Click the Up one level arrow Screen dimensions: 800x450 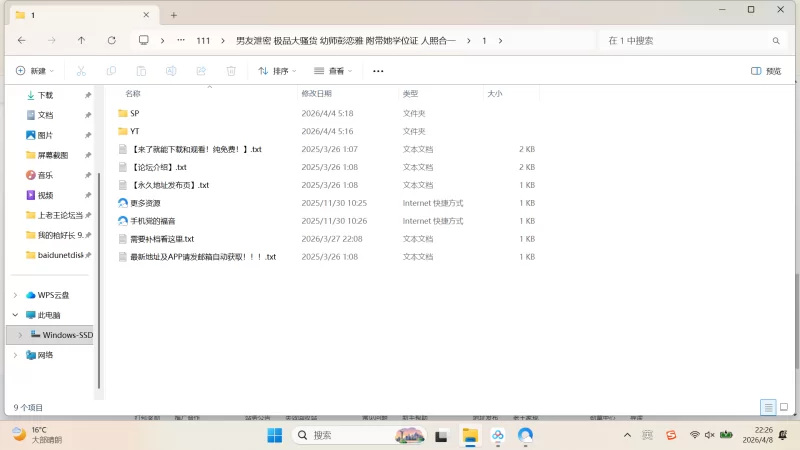[81, 40]
